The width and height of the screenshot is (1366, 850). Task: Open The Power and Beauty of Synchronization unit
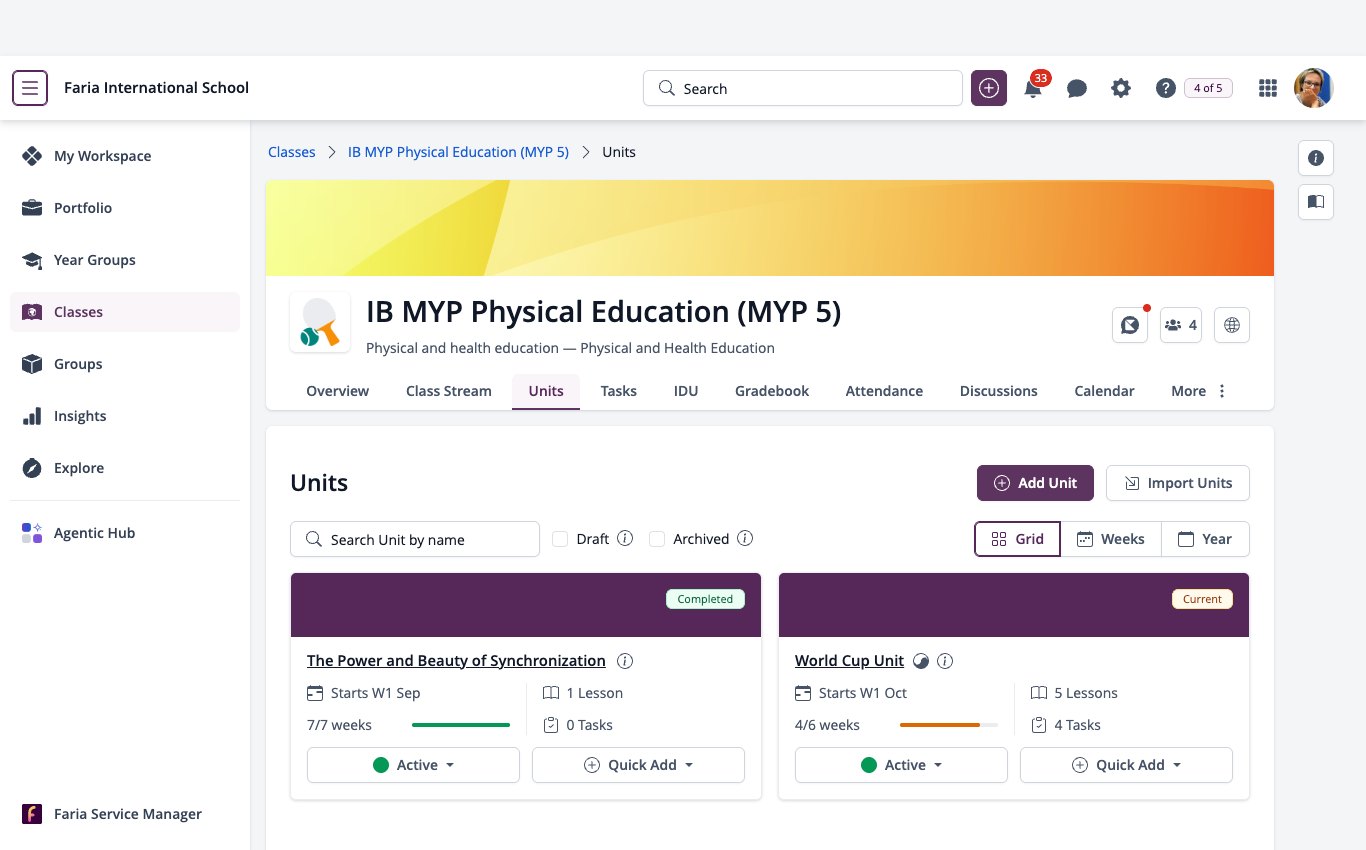point(456,661)
